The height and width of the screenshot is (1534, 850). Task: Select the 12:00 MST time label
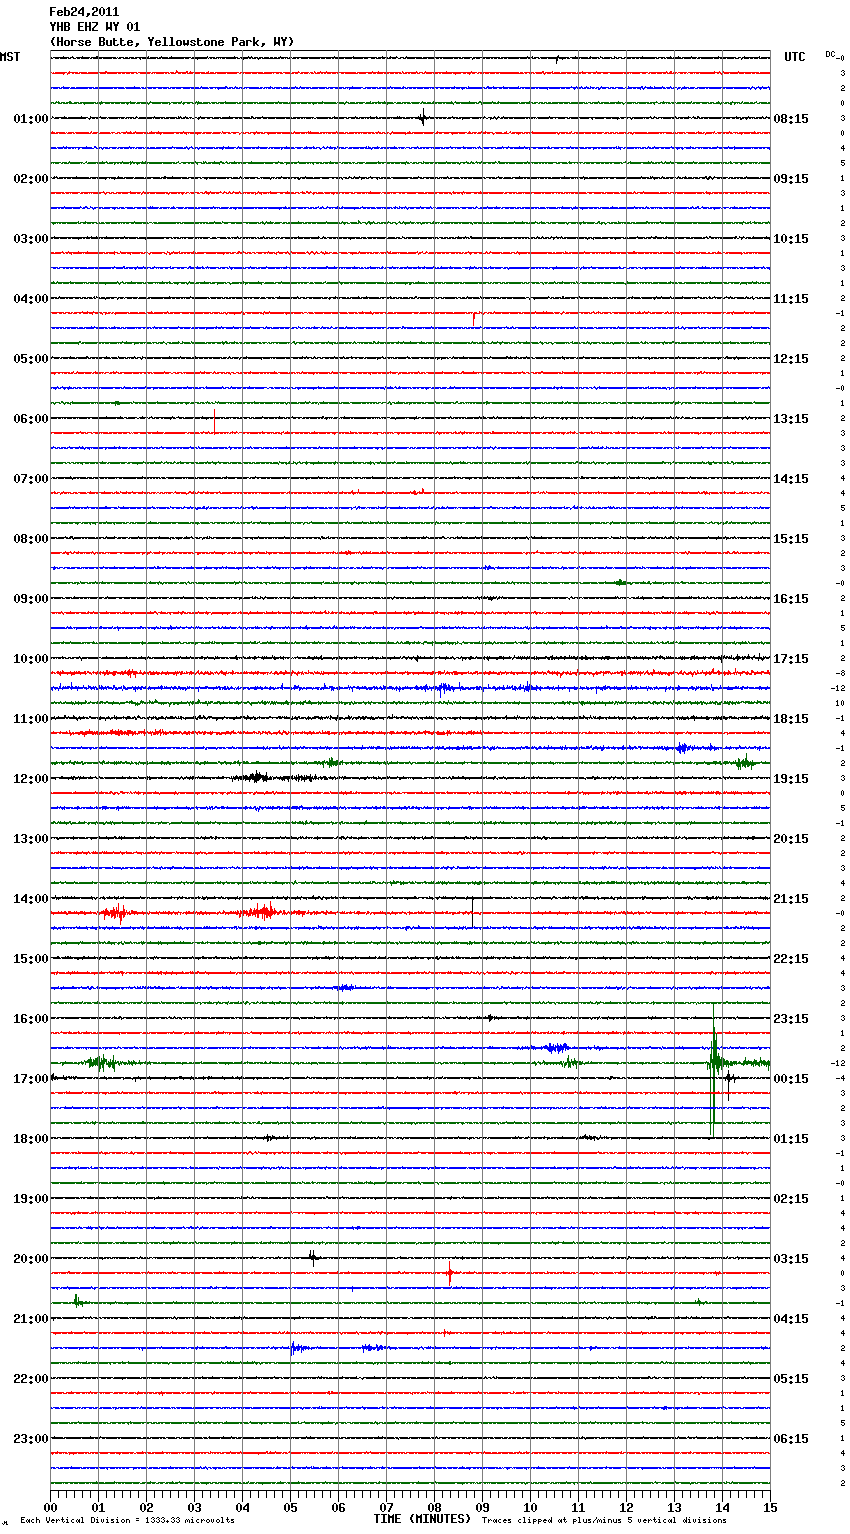(31, 779)
